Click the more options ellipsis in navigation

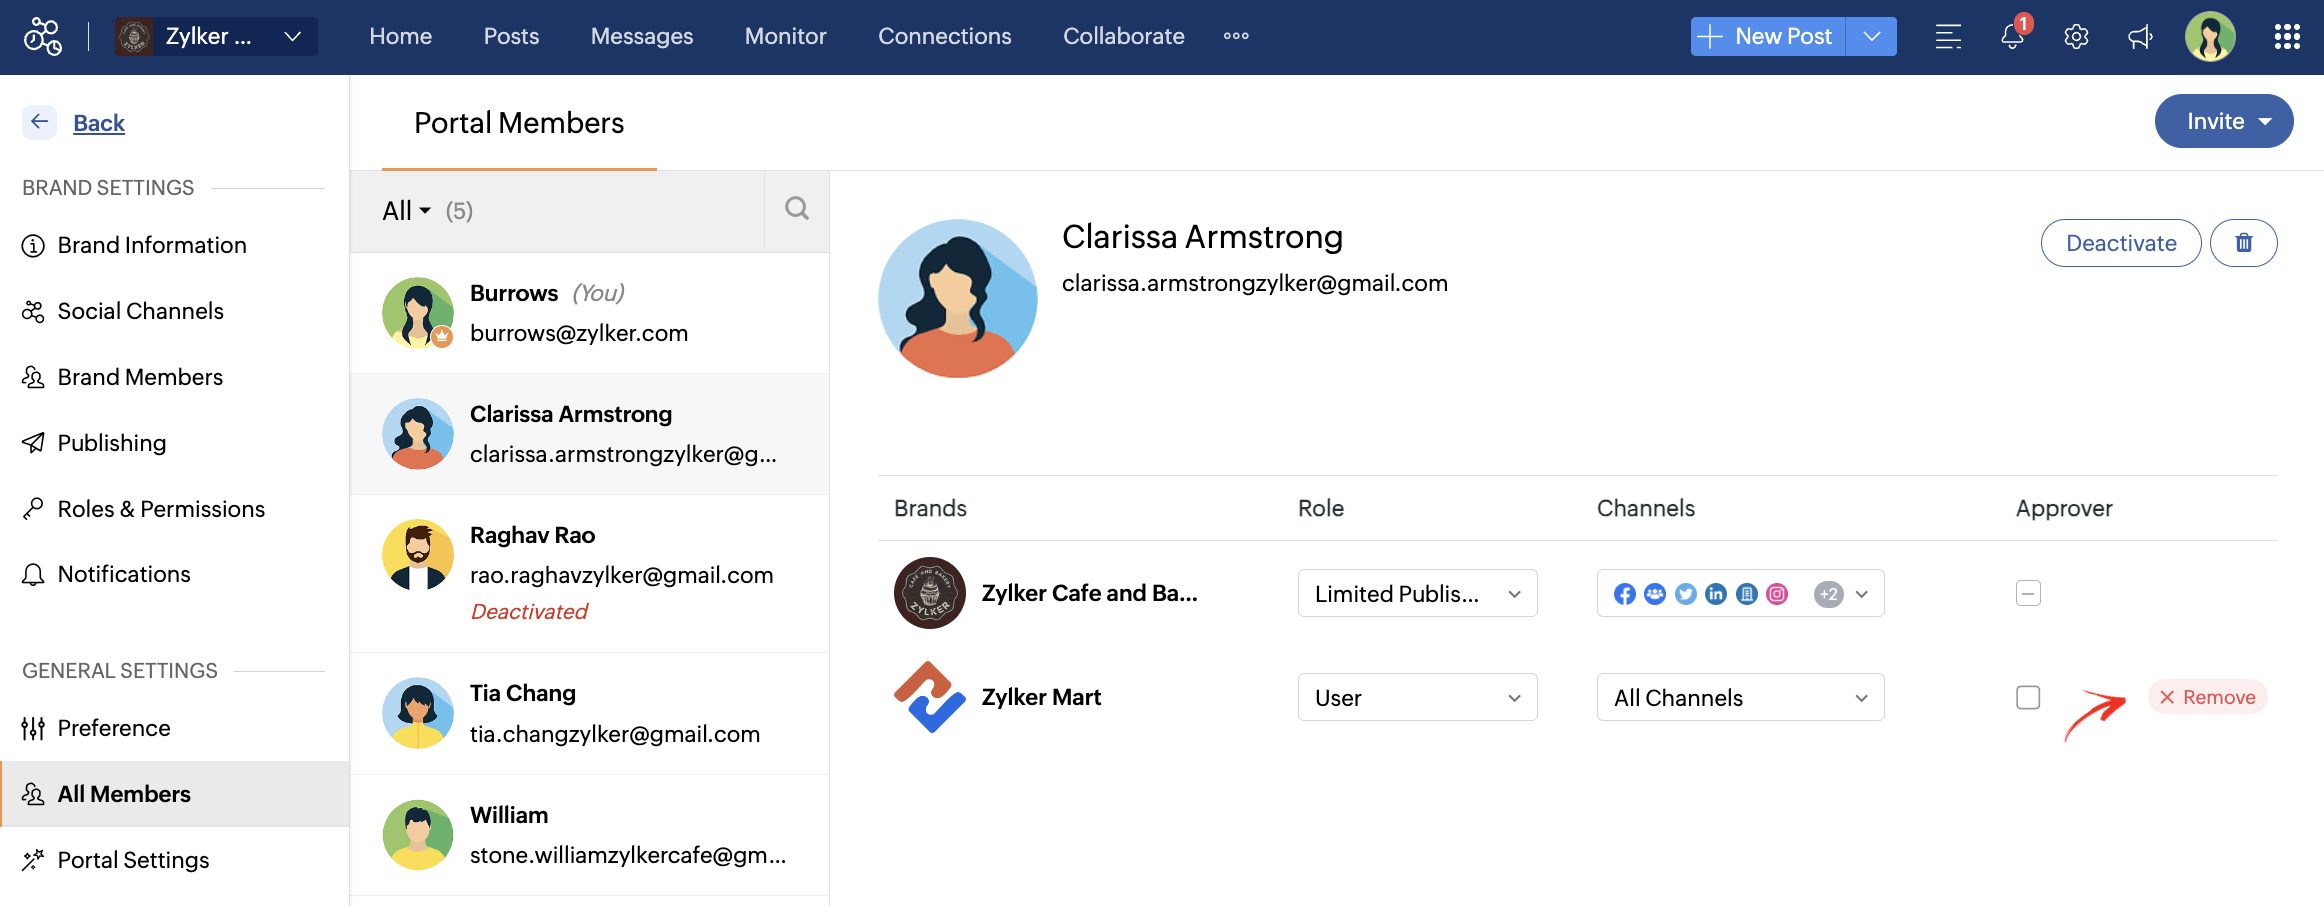[x=1236, y=36]
